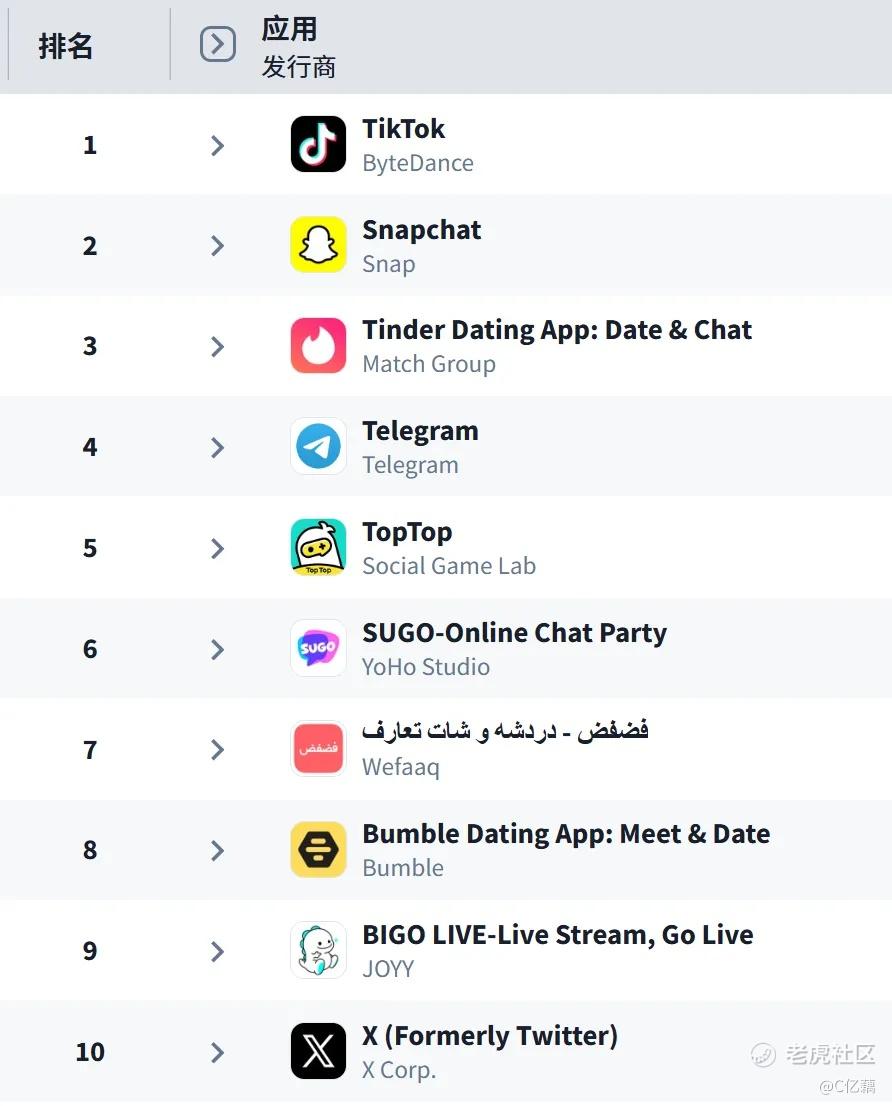892x1106 pixels.
Task: Expand the rank 1 TikTok row chevron
Action: click(217, 145)
